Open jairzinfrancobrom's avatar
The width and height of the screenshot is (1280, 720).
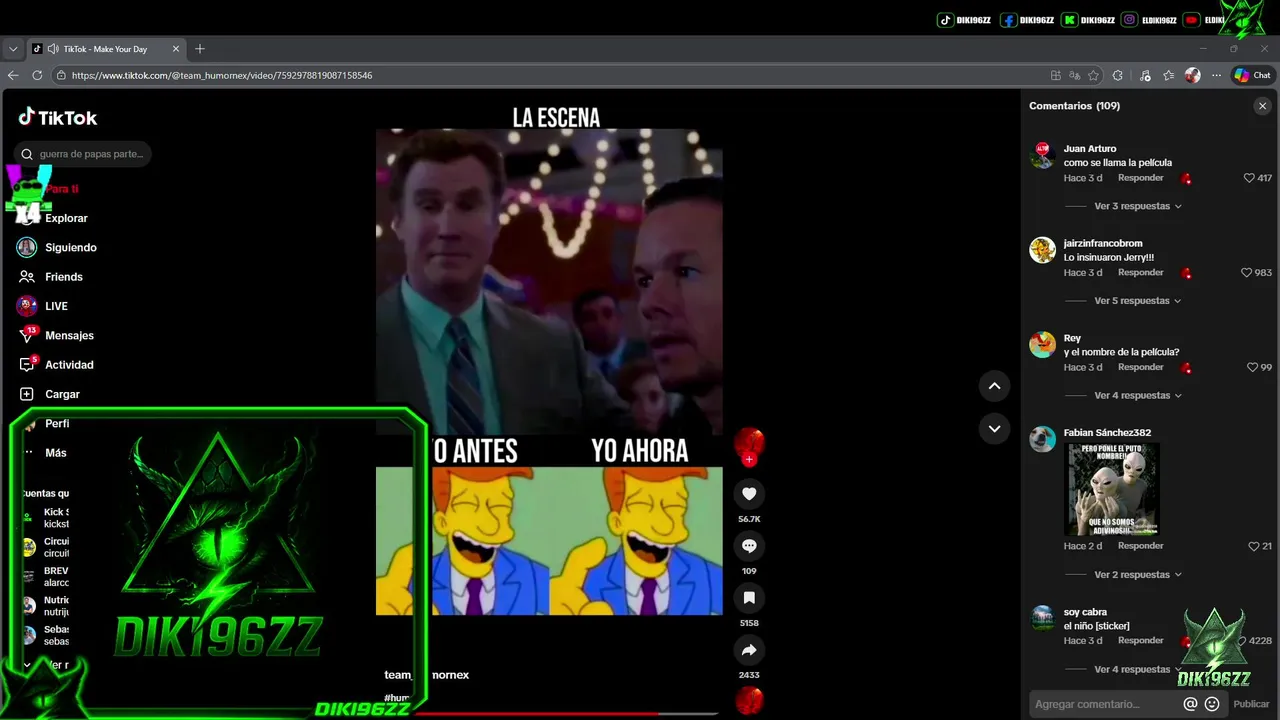1043,250
